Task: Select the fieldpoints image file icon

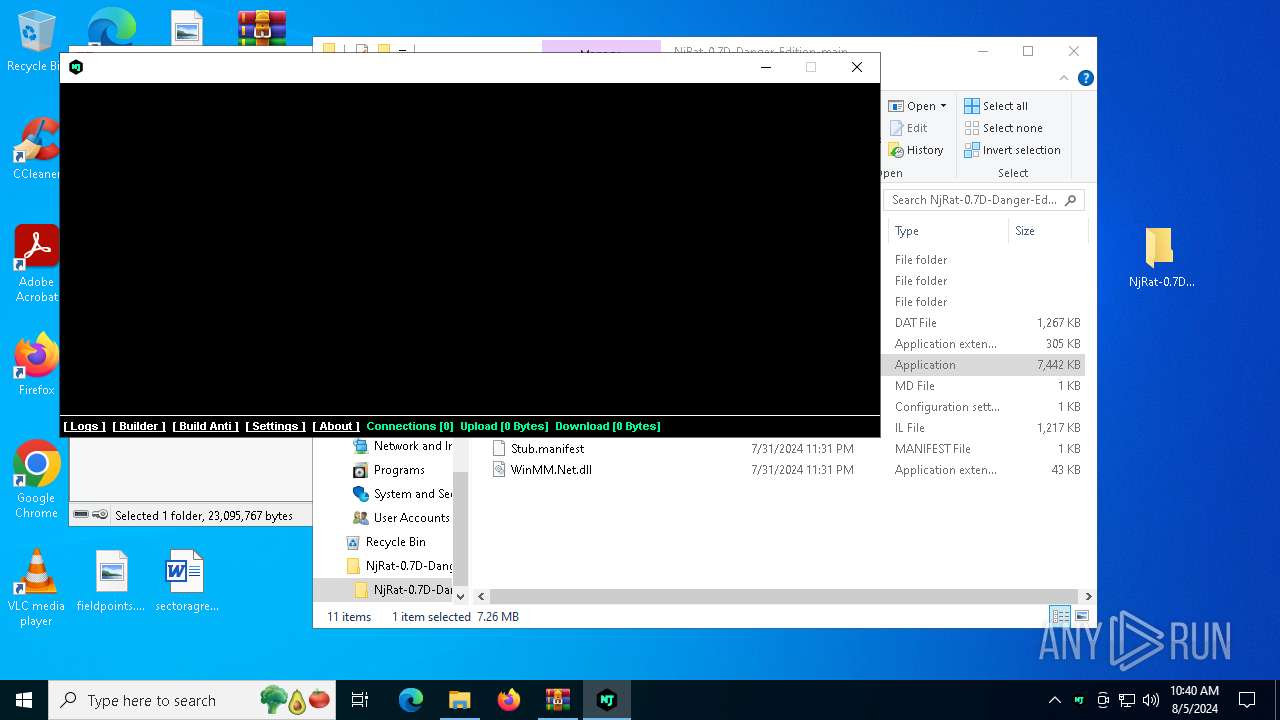Action: click(111, 581)
